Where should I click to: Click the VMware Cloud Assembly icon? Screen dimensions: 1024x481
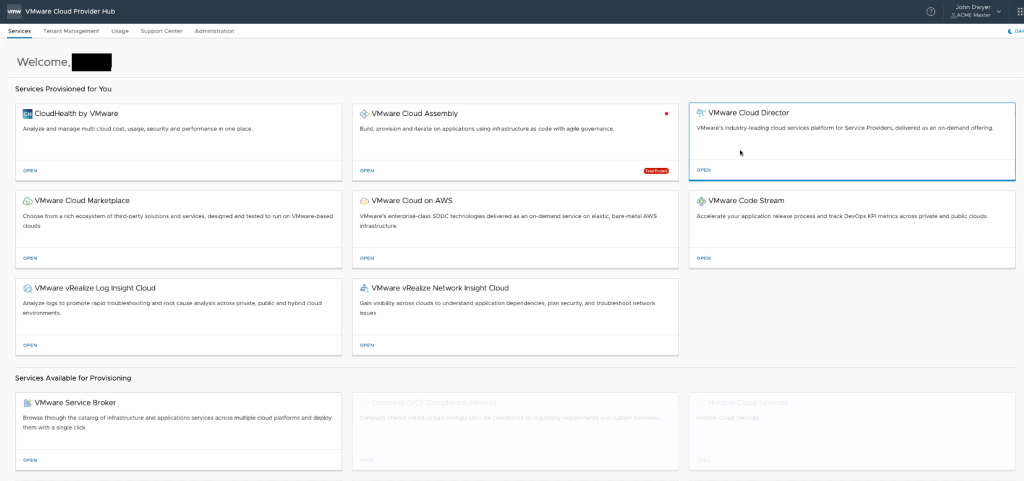[364, 114]
